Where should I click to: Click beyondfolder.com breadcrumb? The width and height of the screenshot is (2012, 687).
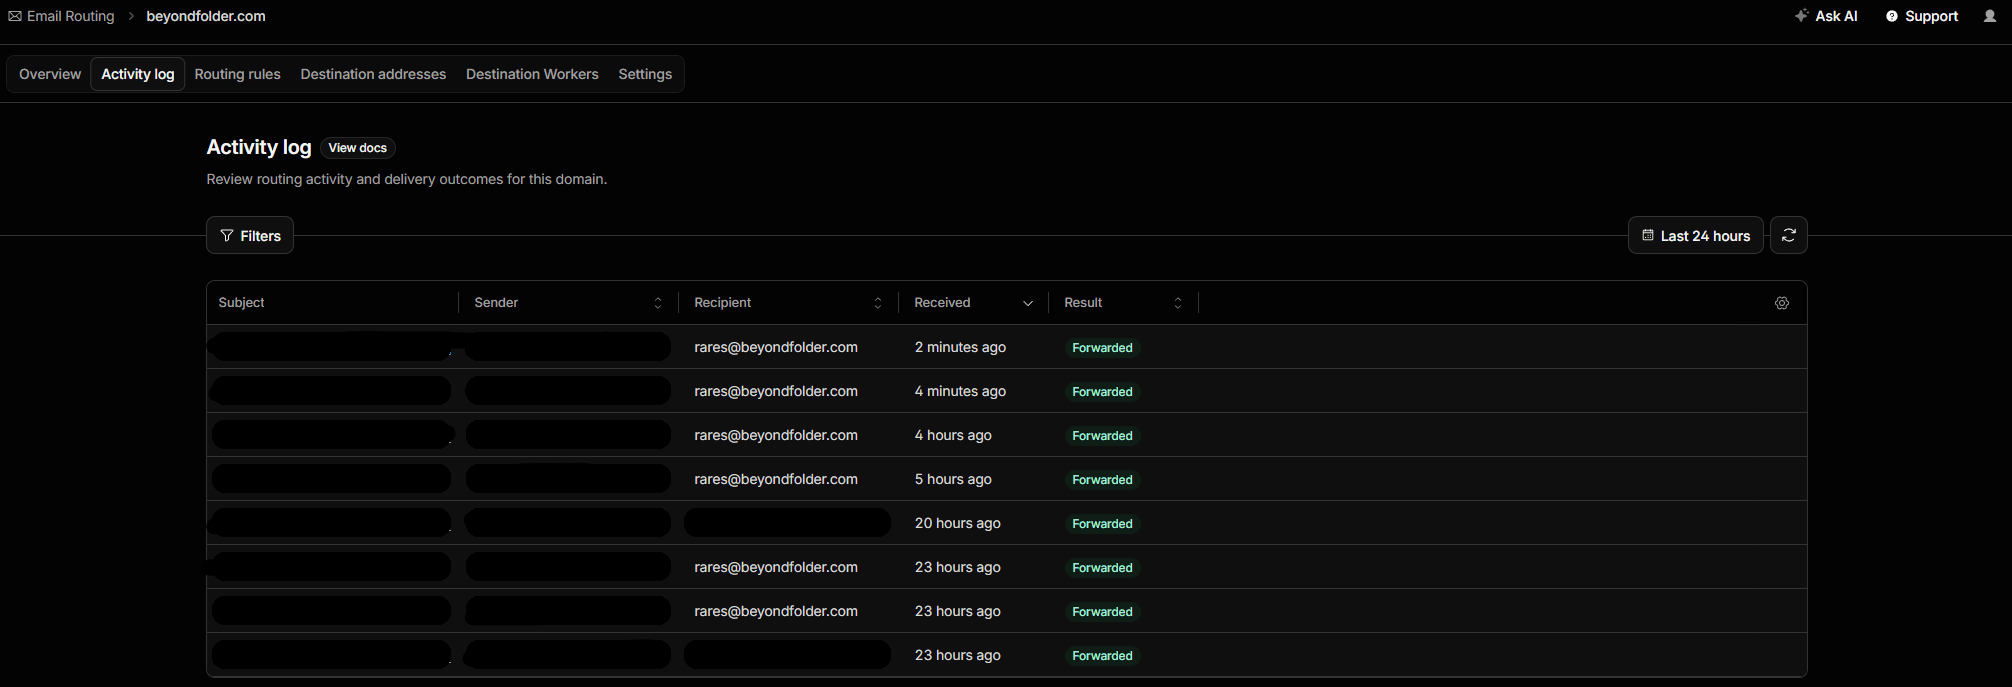[206, 16]
